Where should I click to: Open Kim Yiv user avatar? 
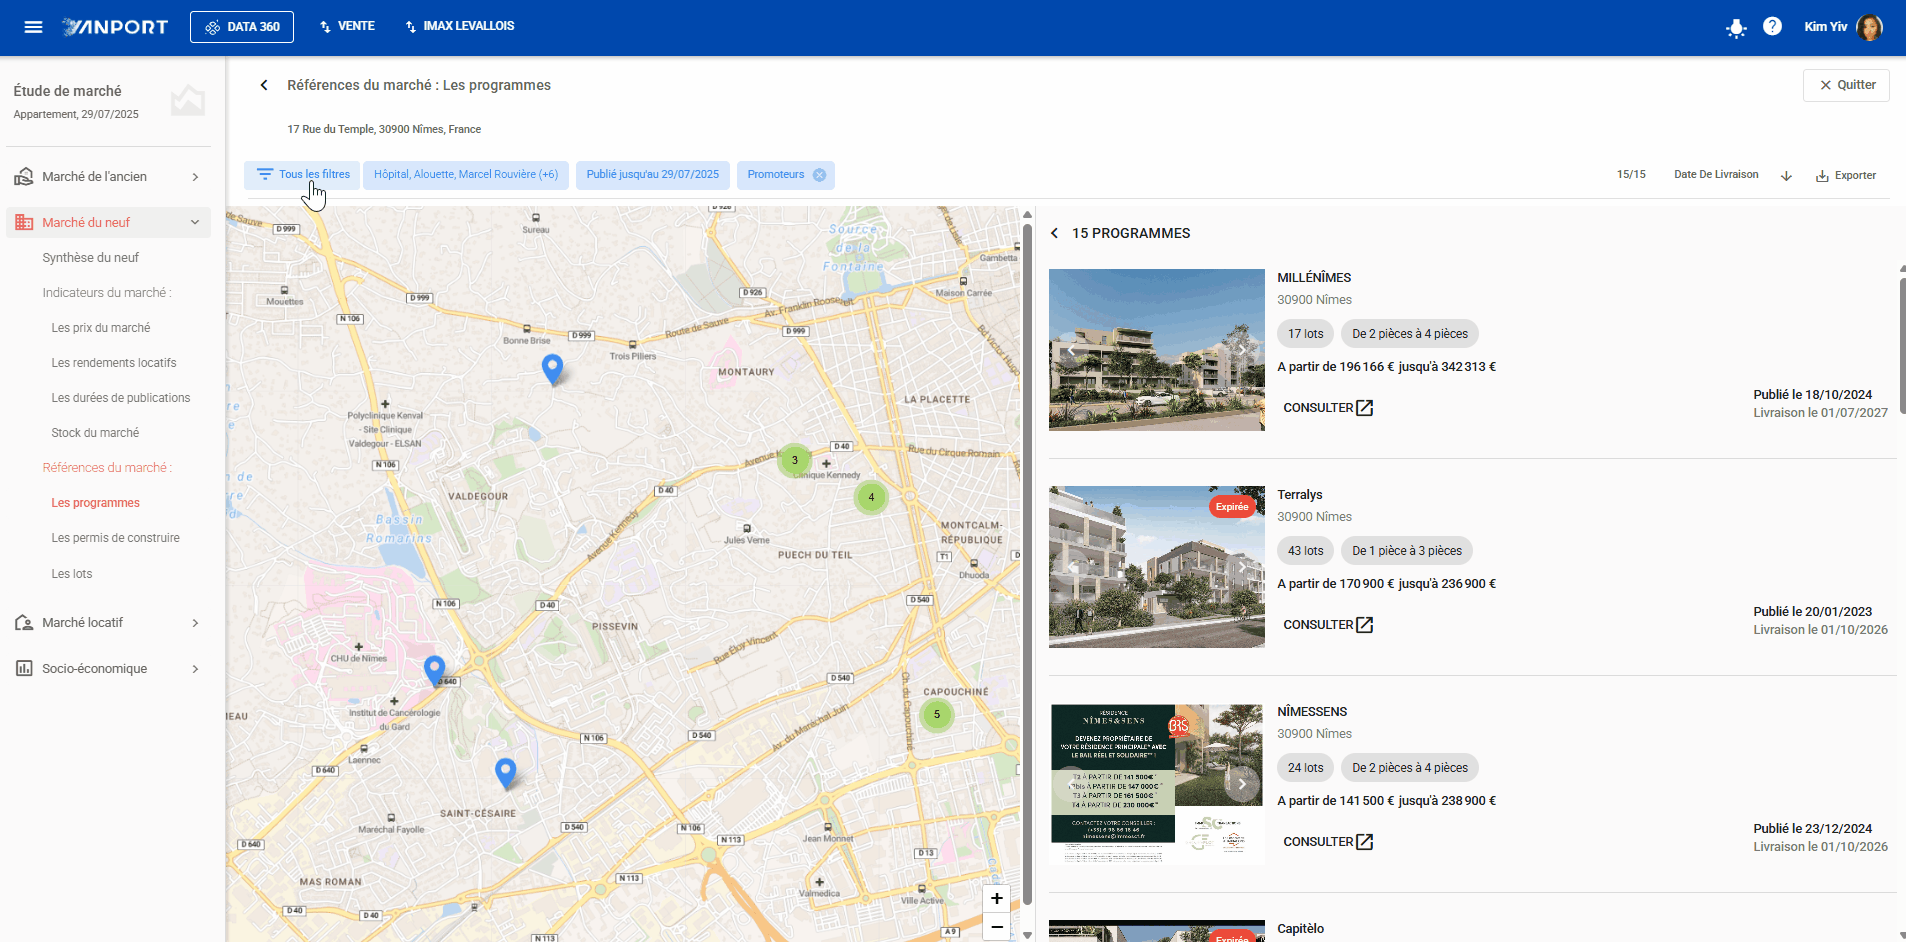pyautogui.click(x=1869, y=27)
